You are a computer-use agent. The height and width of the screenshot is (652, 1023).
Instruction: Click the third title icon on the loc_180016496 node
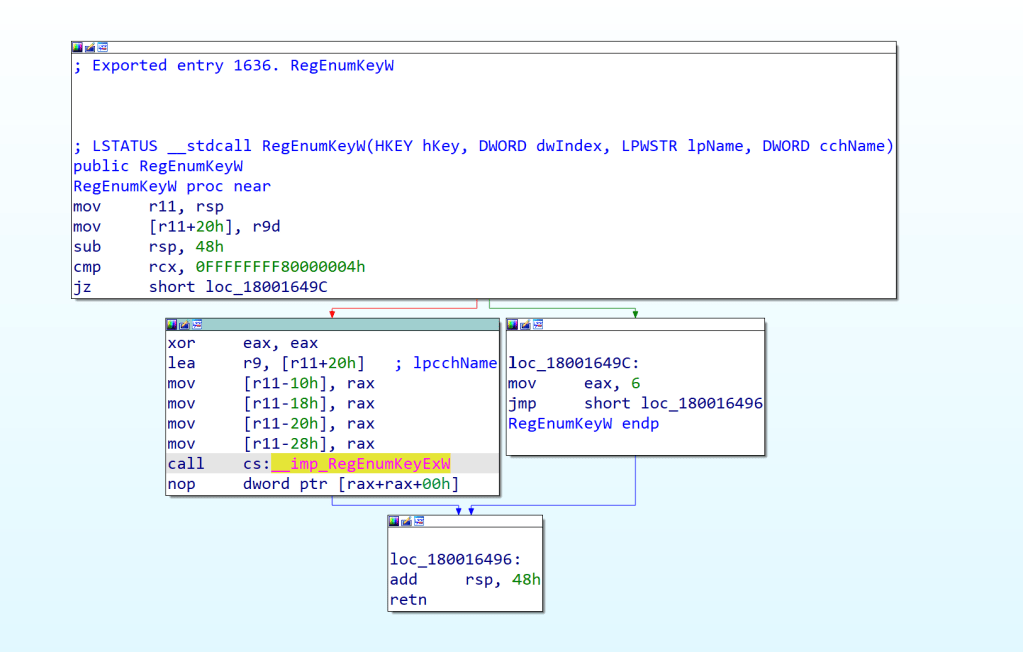pos(418,521)
